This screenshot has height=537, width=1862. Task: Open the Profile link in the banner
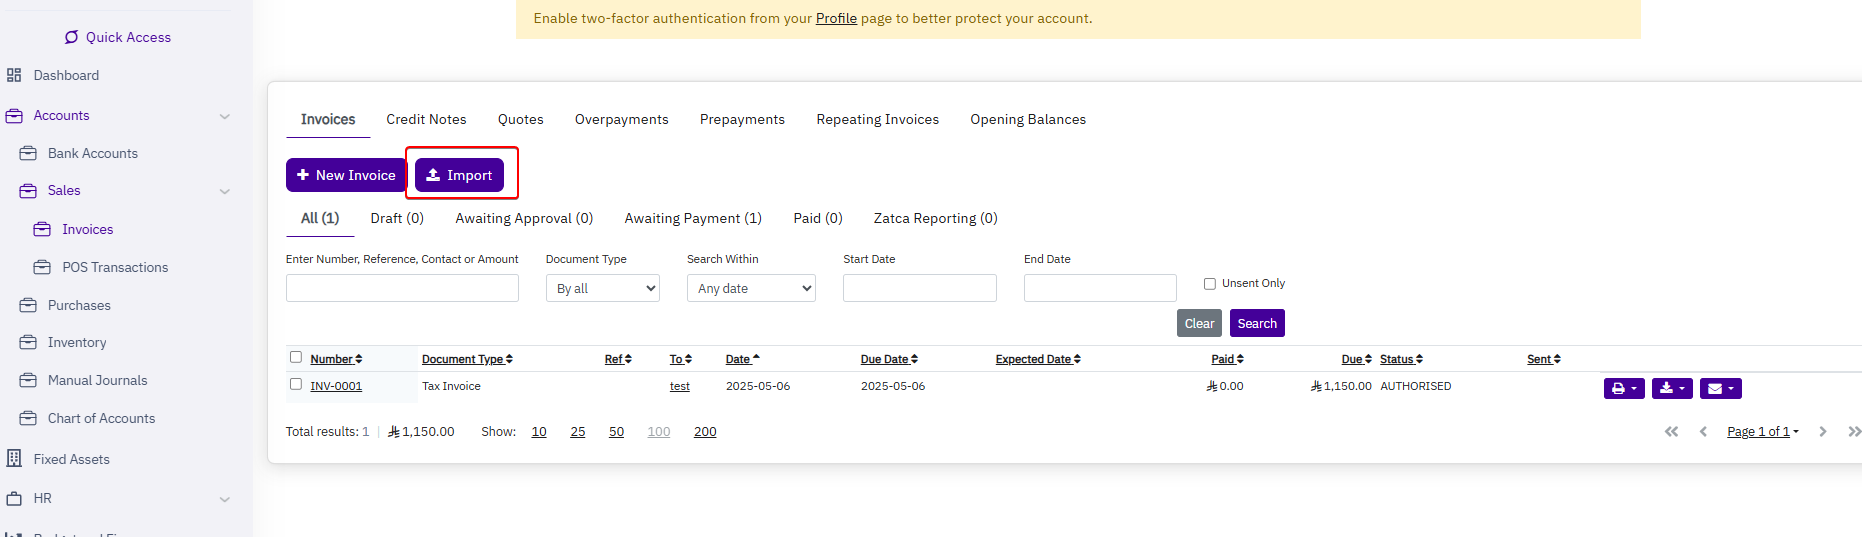click(836, 18)
